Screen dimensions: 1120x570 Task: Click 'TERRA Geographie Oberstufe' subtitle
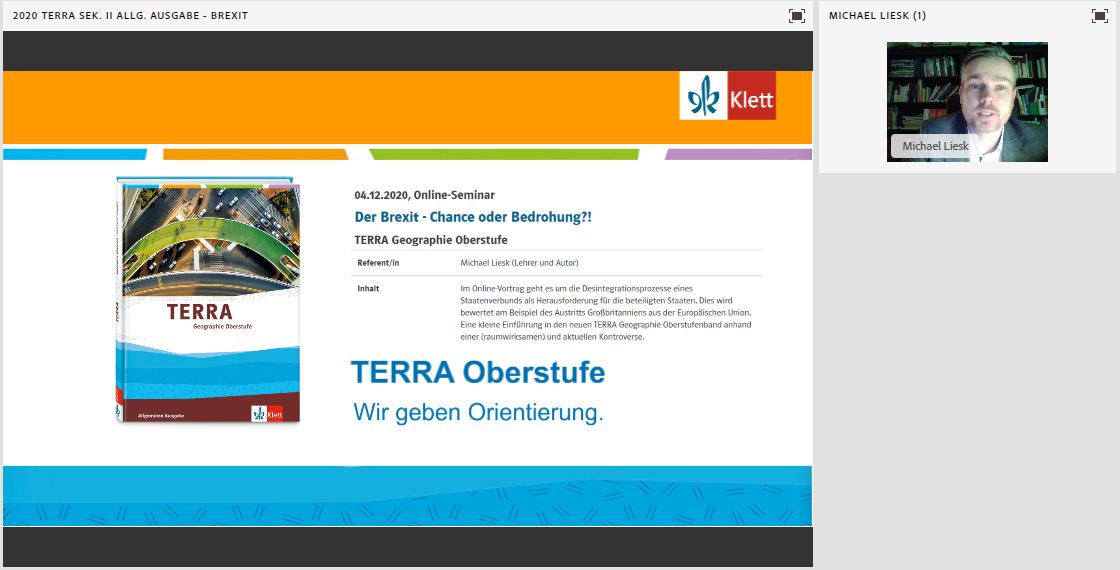coord(431,240)
